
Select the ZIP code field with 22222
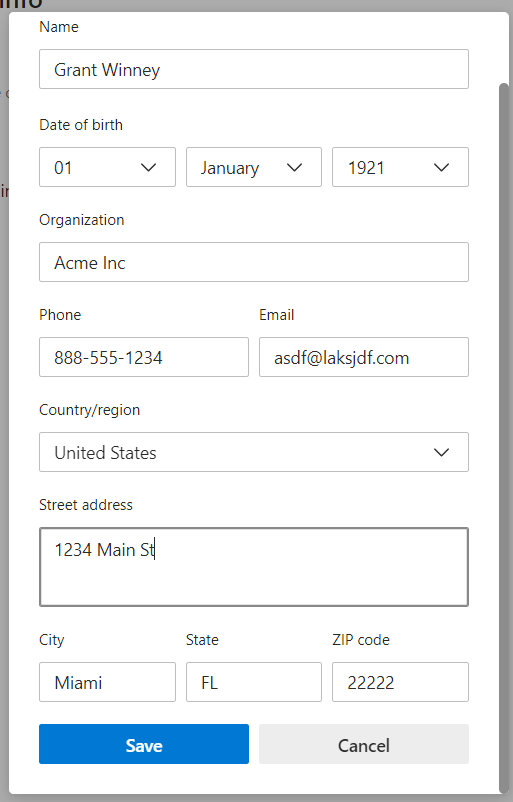400,682
